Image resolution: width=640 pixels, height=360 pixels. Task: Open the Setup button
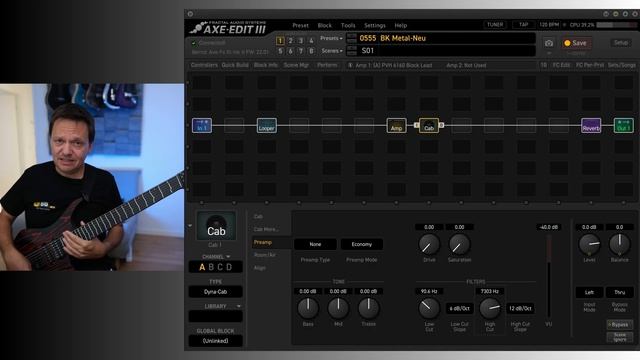pos(621,43)
